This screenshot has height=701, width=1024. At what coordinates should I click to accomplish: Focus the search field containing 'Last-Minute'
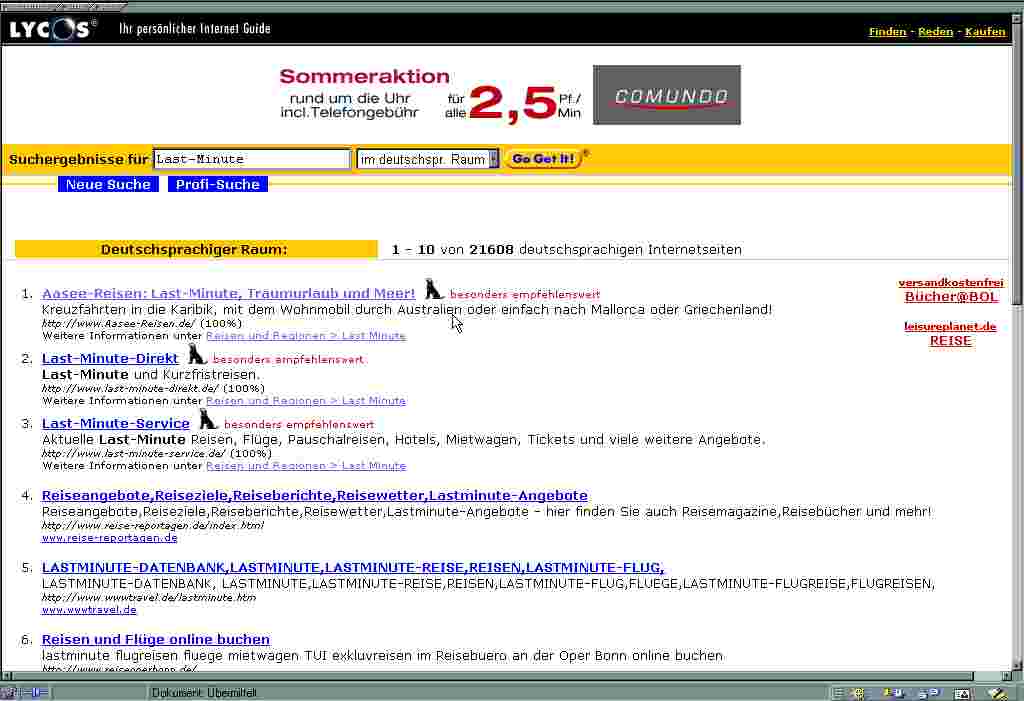pos(251,159)
